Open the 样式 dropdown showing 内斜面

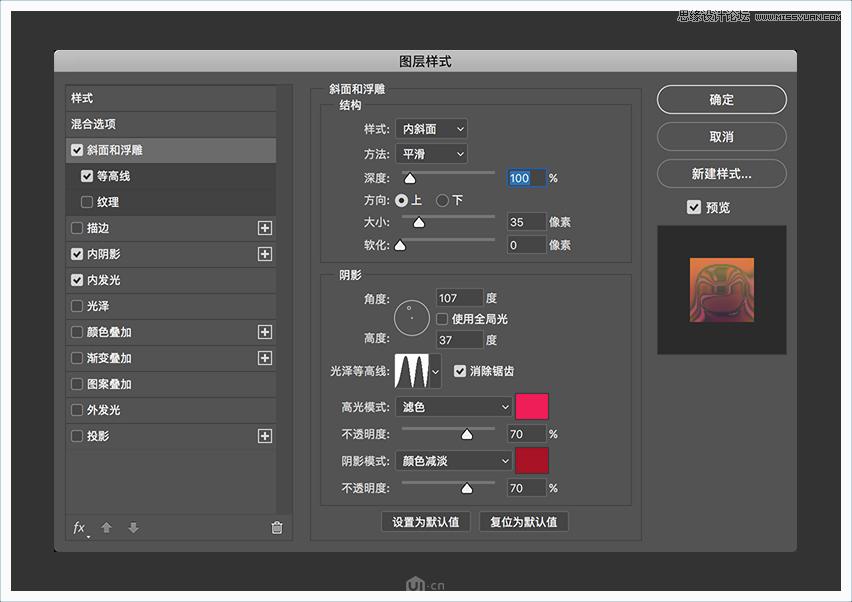[x=430, y=128]
